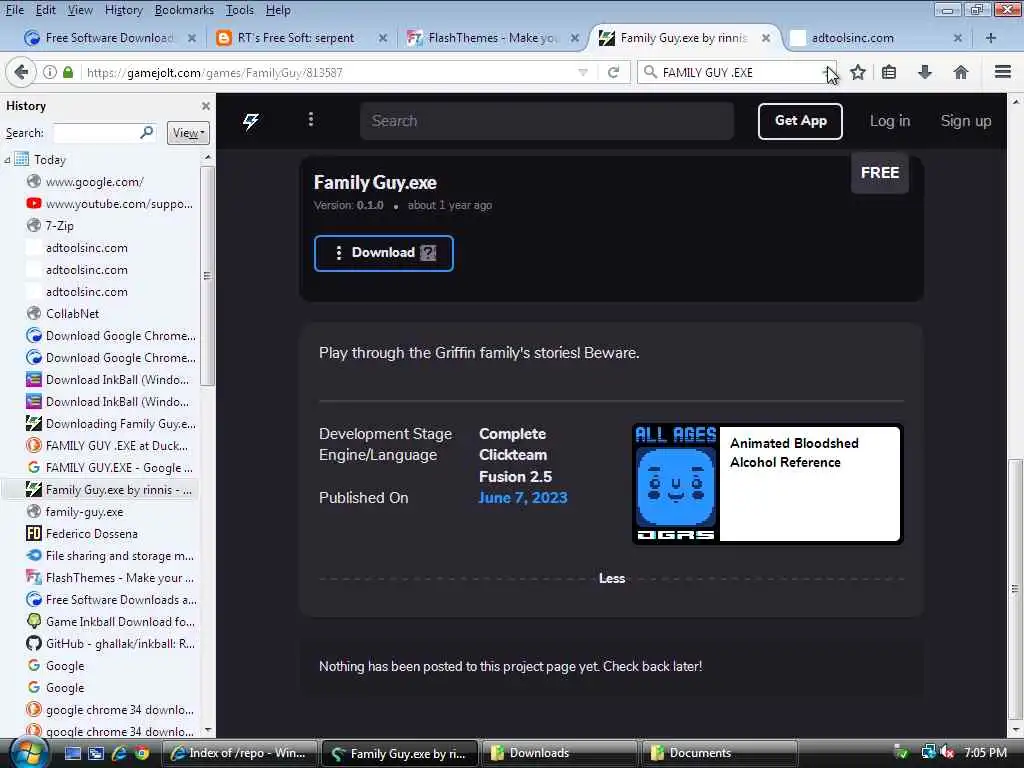
Task: Open the Federico Dossena history entry
Action: pyautogui.click(x=91, y=534)
